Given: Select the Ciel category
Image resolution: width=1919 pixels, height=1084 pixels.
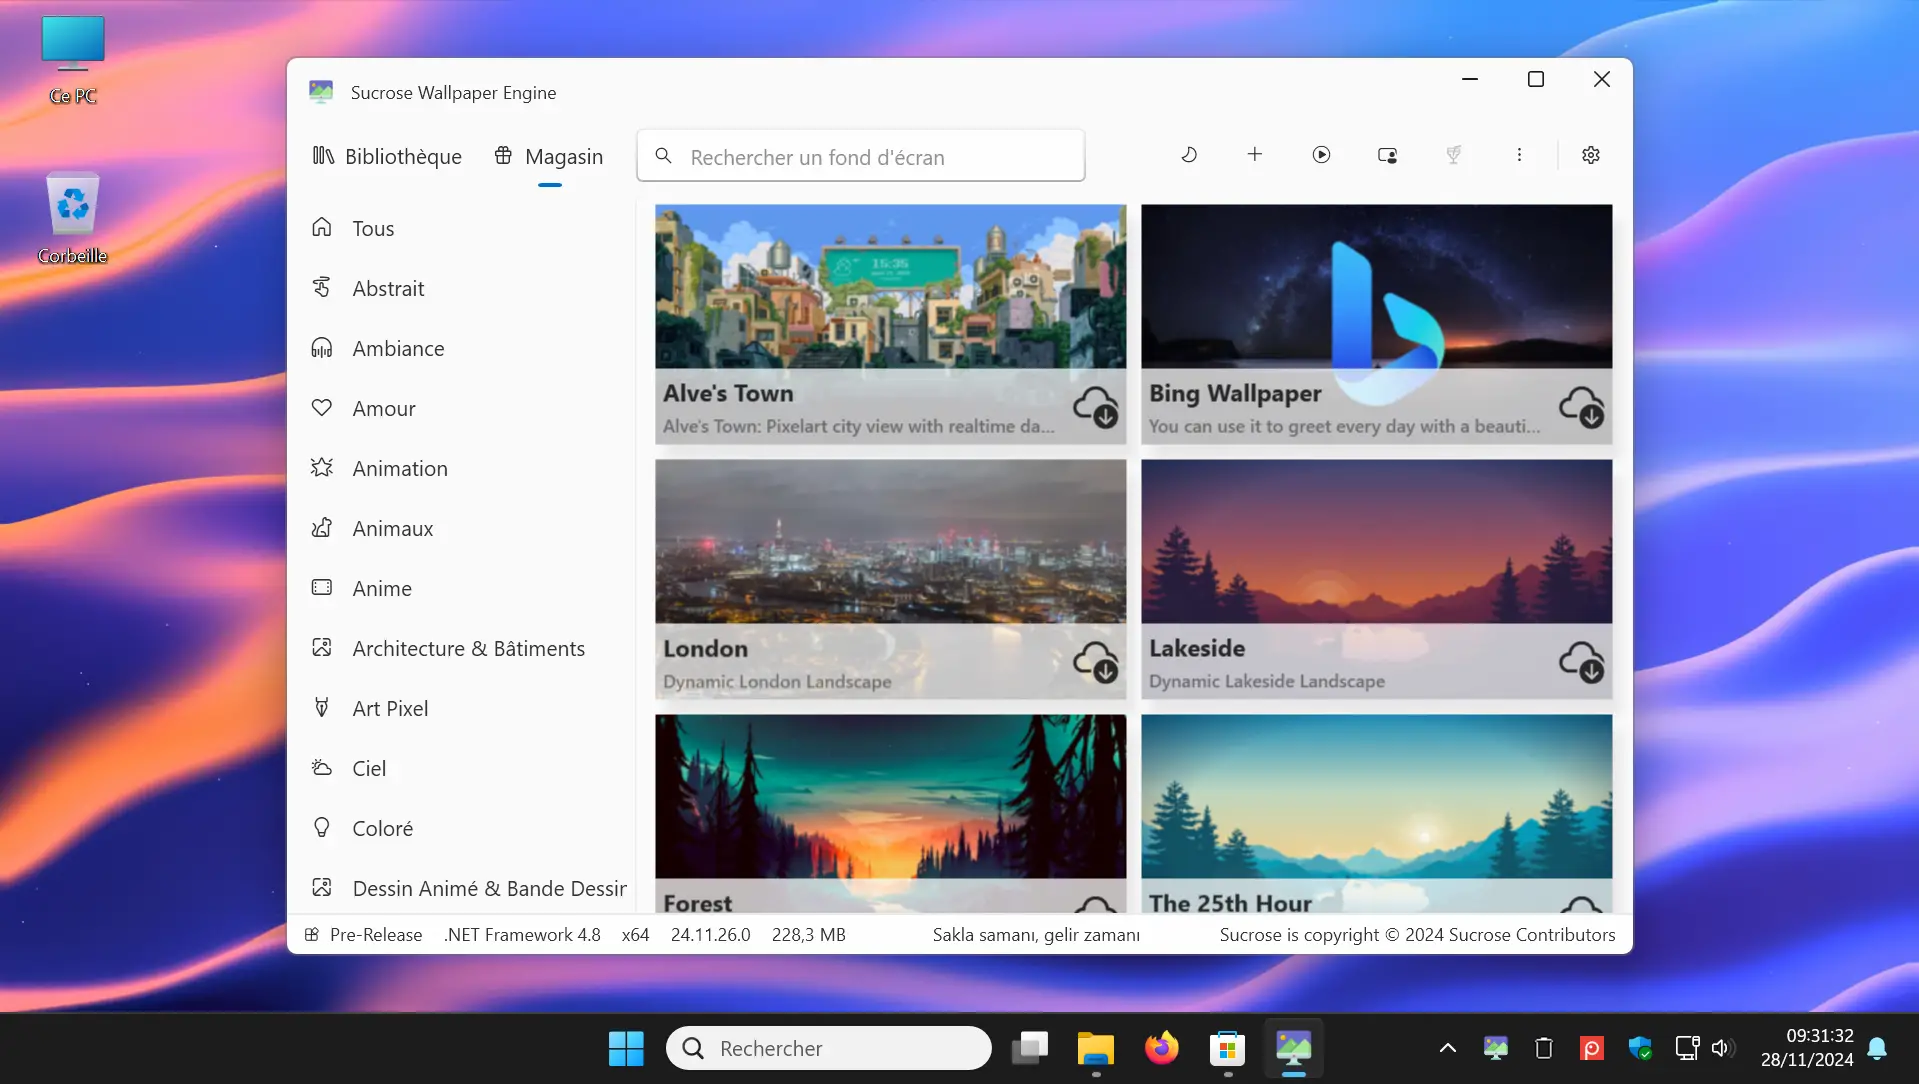Looking at the screenshot, I should pyautogui.click(x=462, y=768).
